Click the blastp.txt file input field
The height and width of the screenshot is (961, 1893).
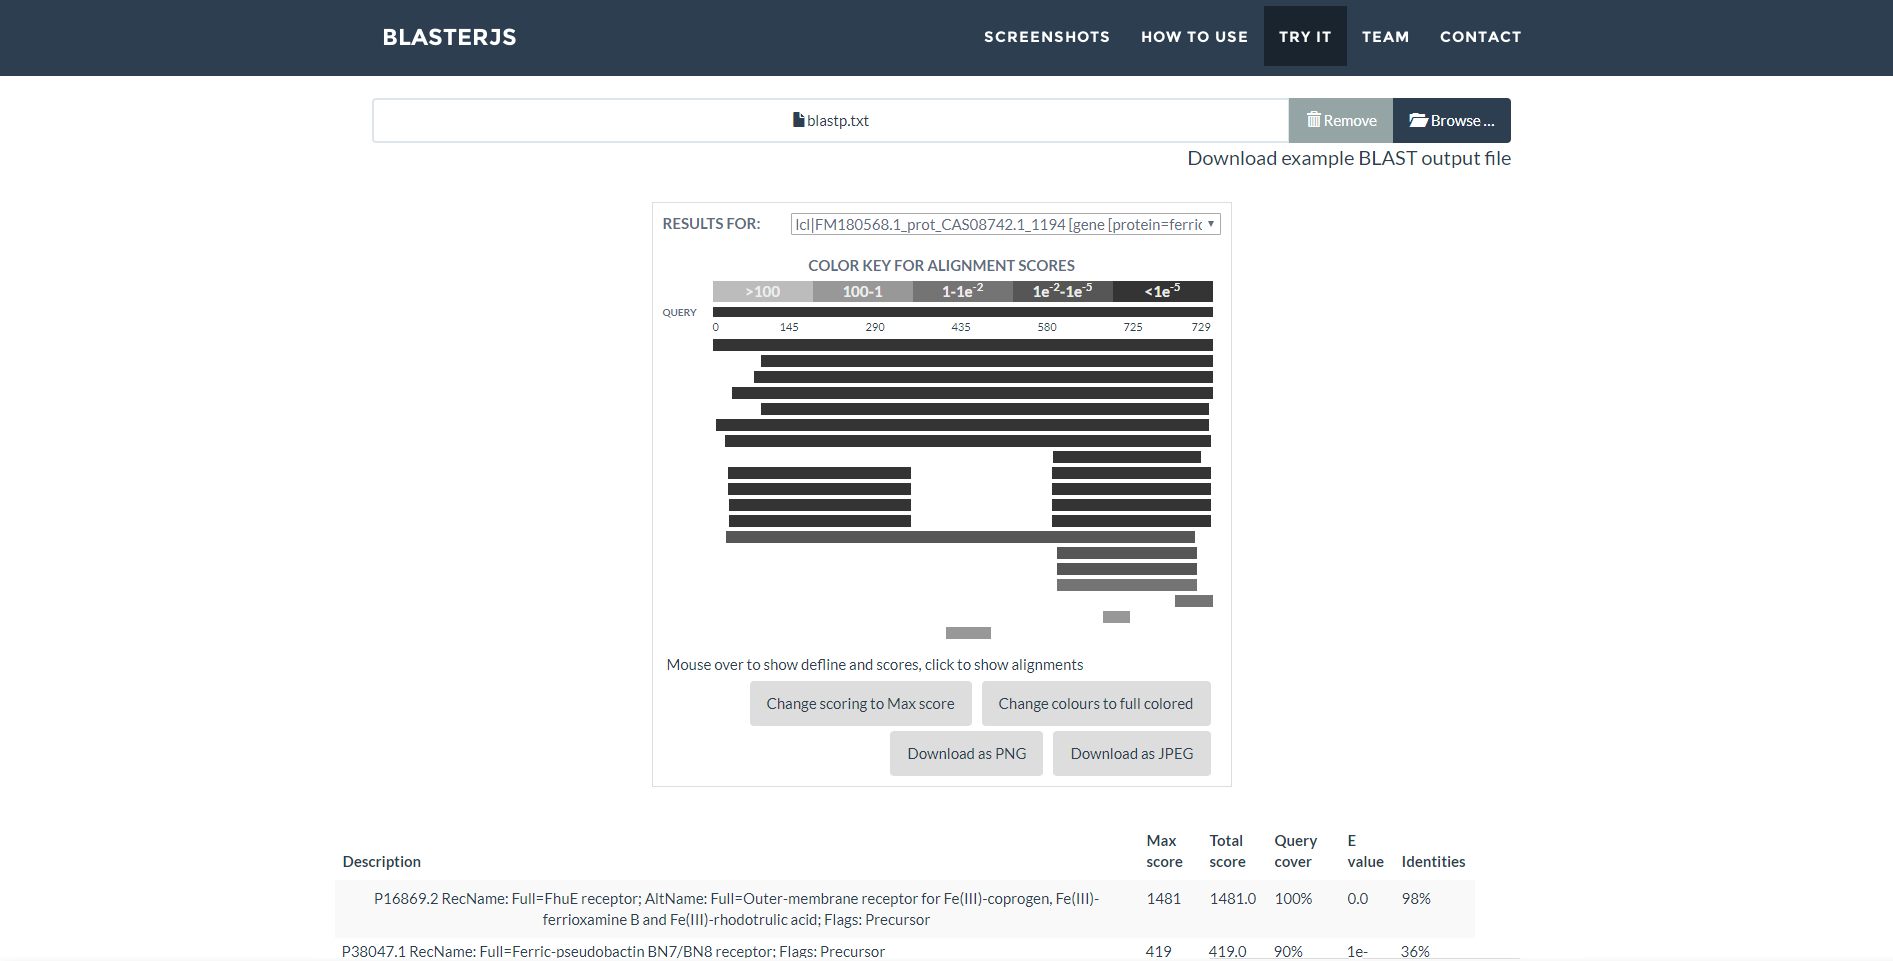[x=830, y=120]
